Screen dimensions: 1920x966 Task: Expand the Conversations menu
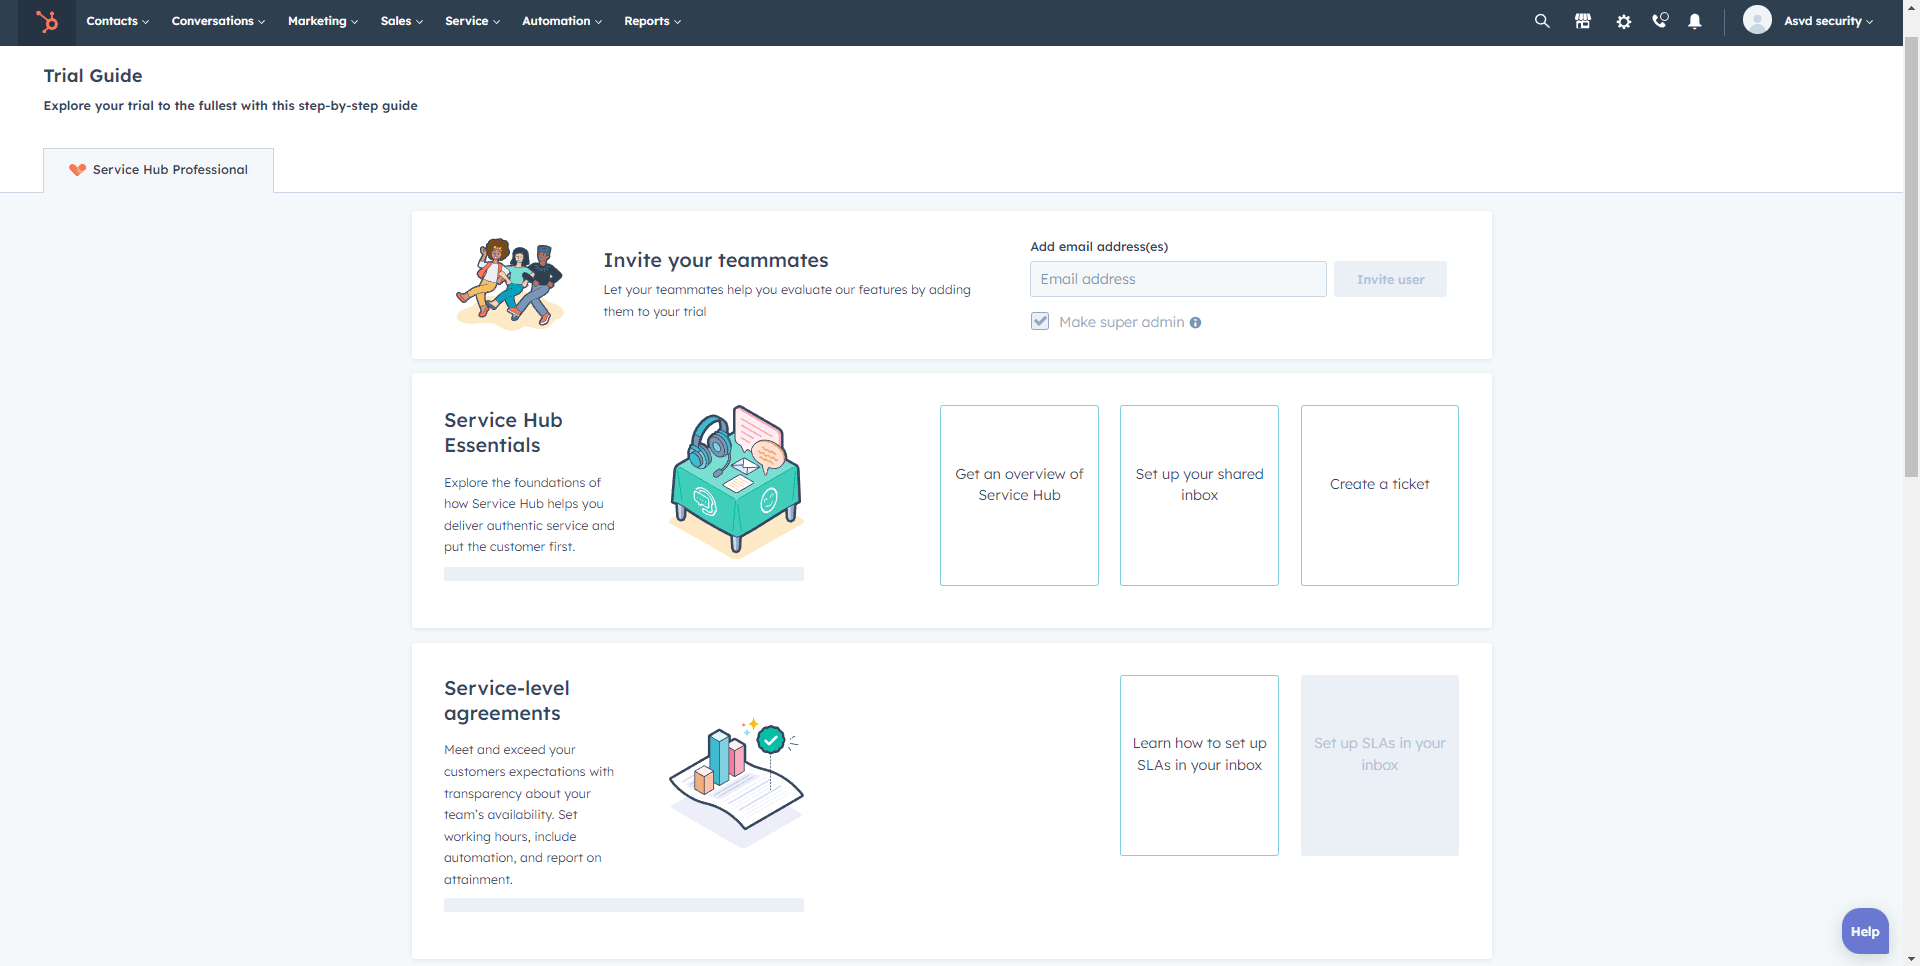[218, 21]
